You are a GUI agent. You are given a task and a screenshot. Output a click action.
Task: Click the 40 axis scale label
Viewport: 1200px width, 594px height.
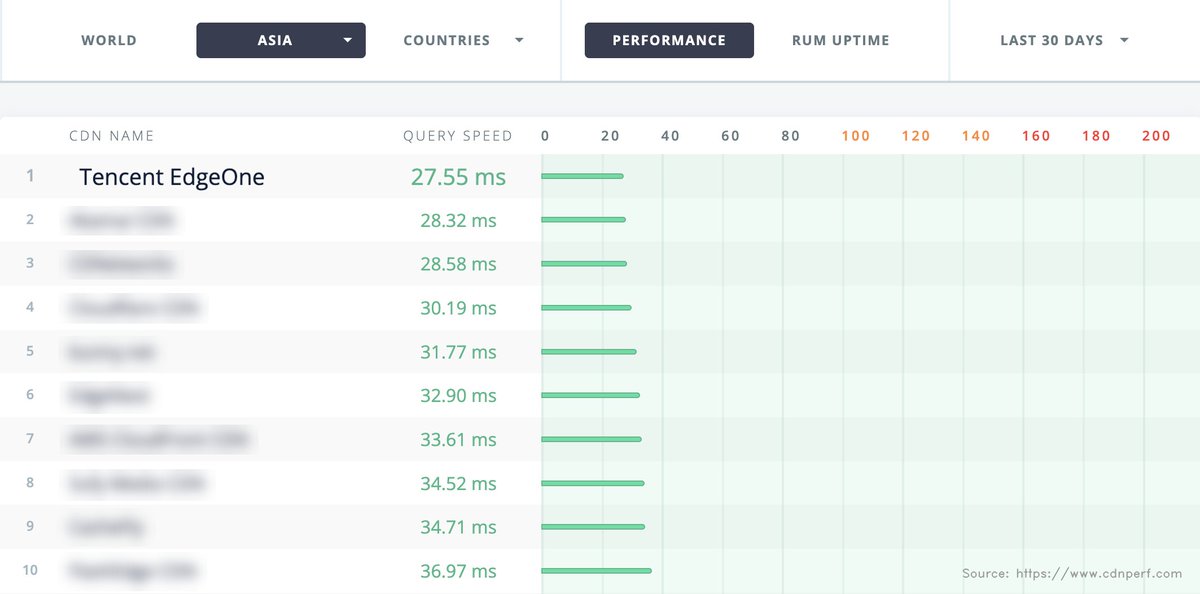670,136
